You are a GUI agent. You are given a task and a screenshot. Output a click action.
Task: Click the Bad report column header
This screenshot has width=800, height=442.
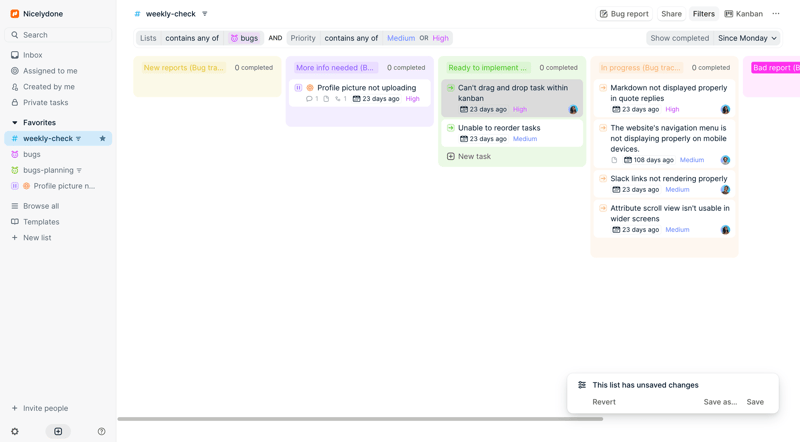tap(776, 67)
